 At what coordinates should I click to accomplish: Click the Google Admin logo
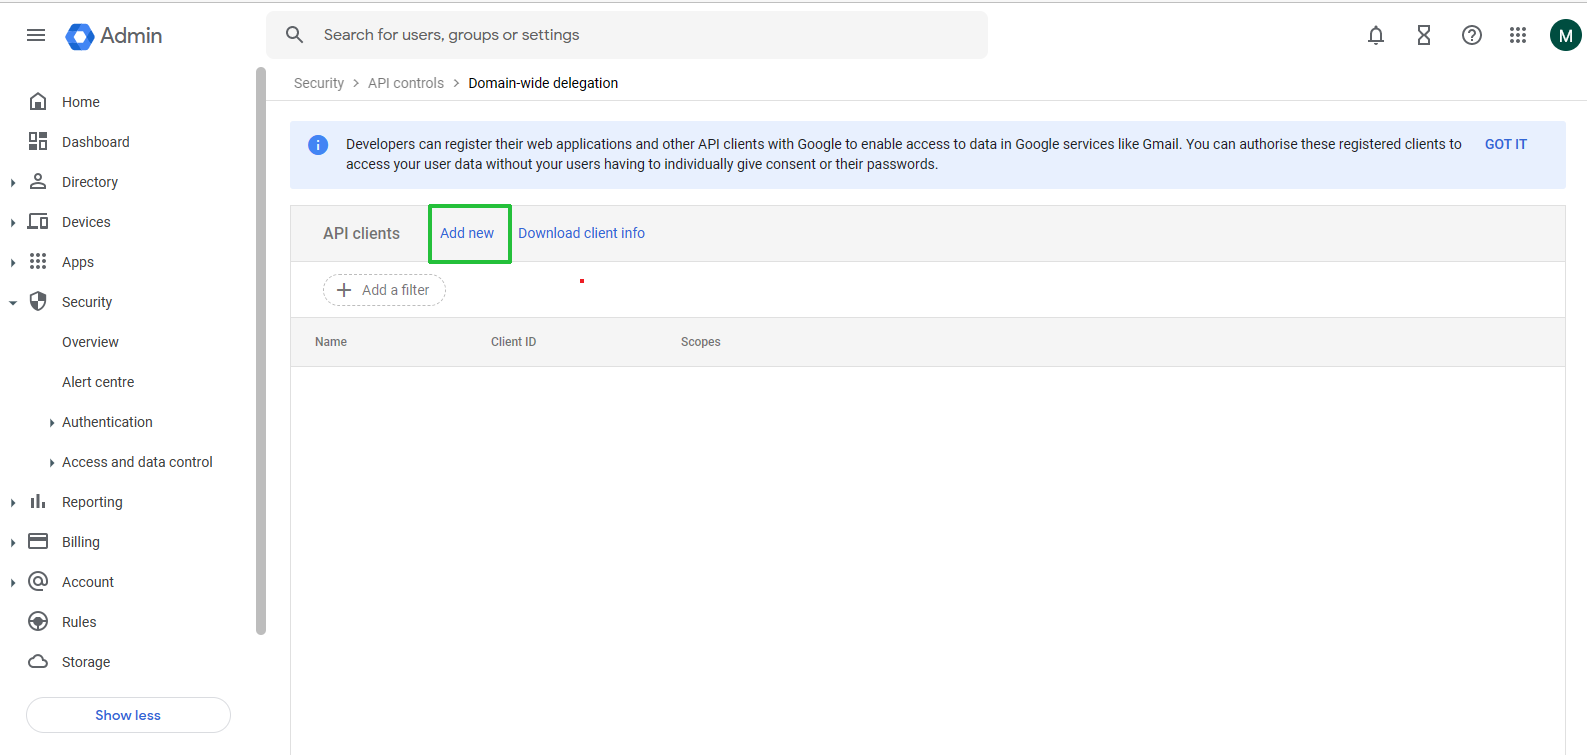pyautogui.click(x=114, y=36)
